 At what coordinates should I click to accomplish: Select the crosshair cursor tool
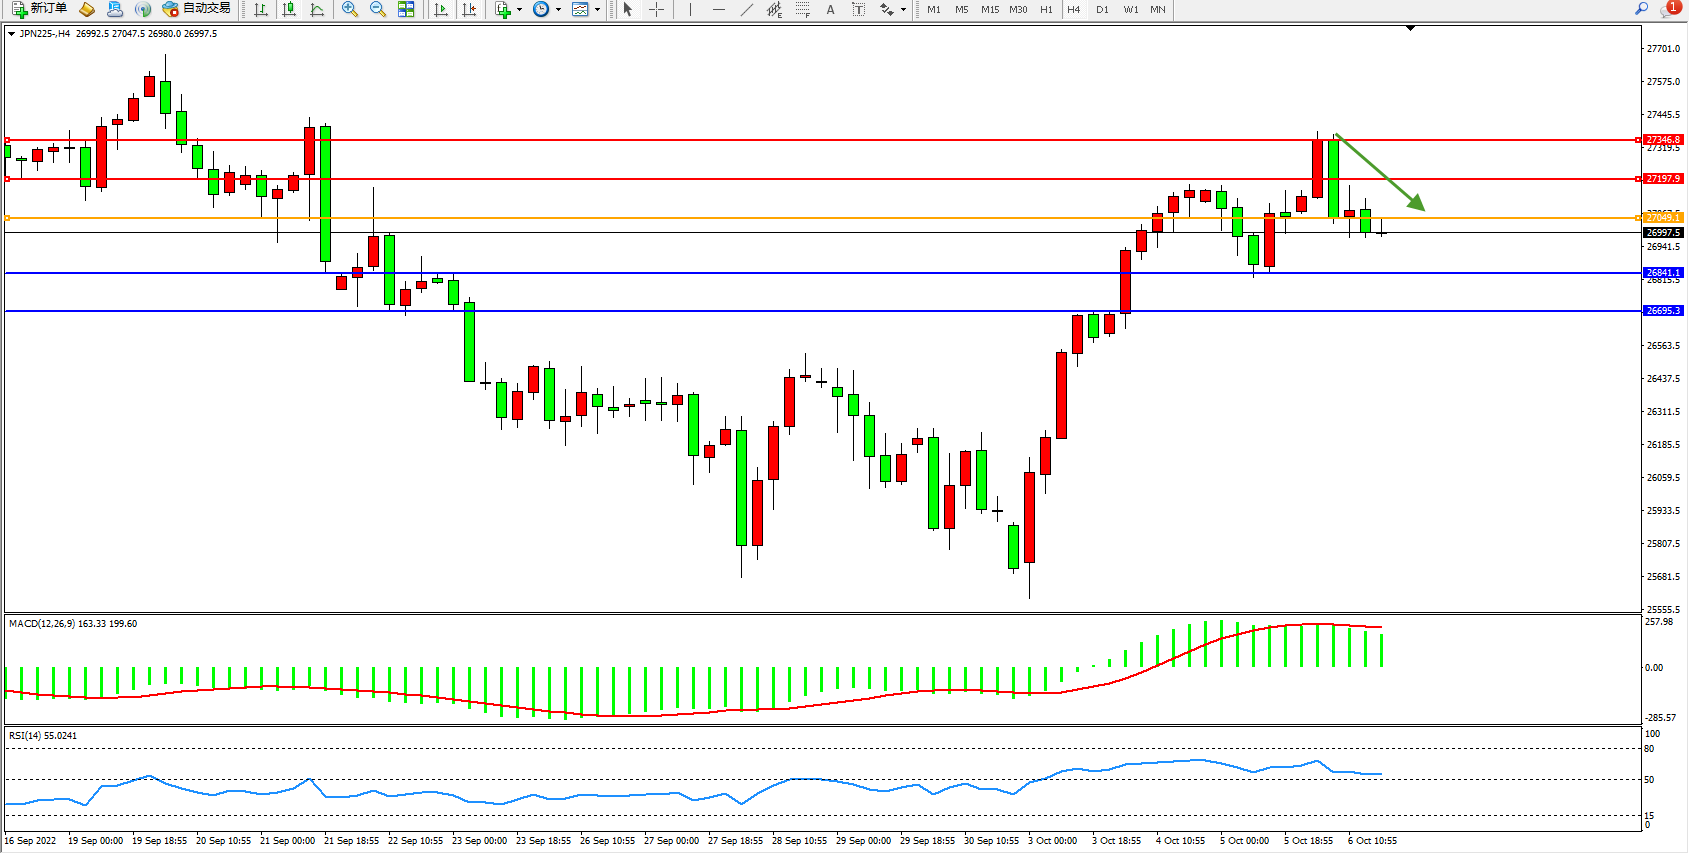pos(656,9)
